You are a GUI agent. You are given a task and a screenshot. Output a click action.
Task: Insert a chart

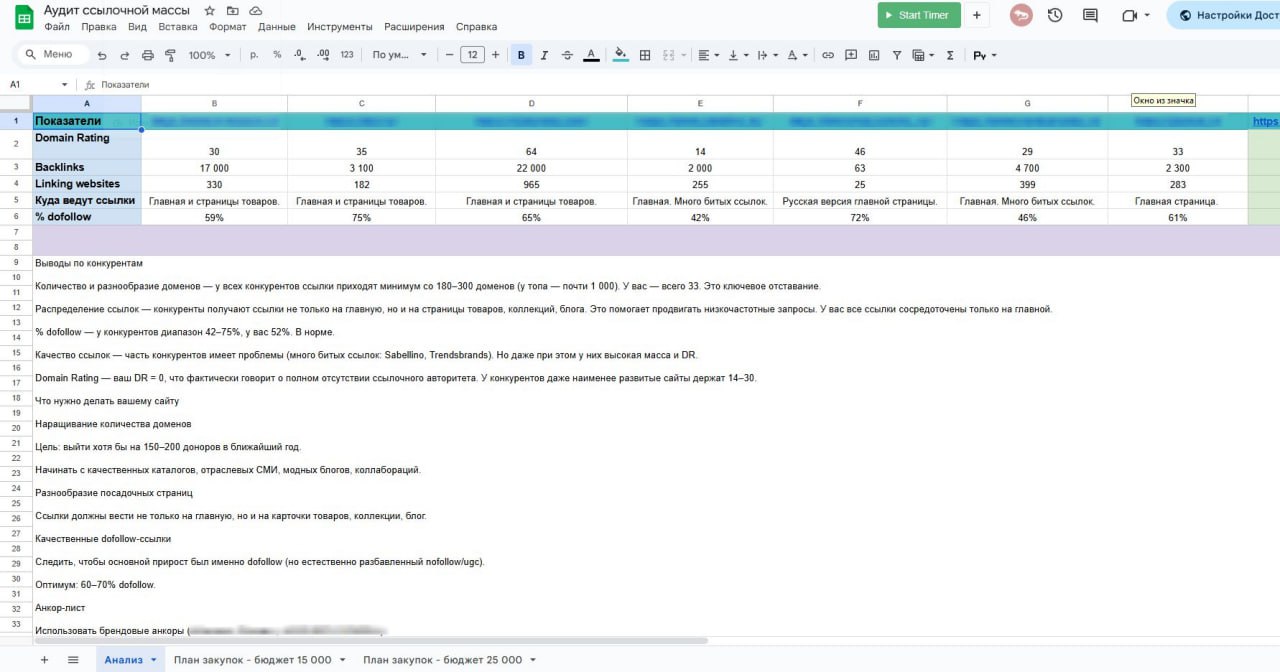[x=873, y=55]
